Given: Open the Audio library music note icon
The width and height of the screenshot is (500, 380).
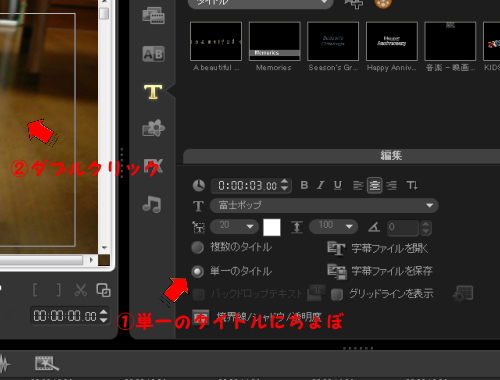Looking at the screenshot, I should tap(152, 204).
